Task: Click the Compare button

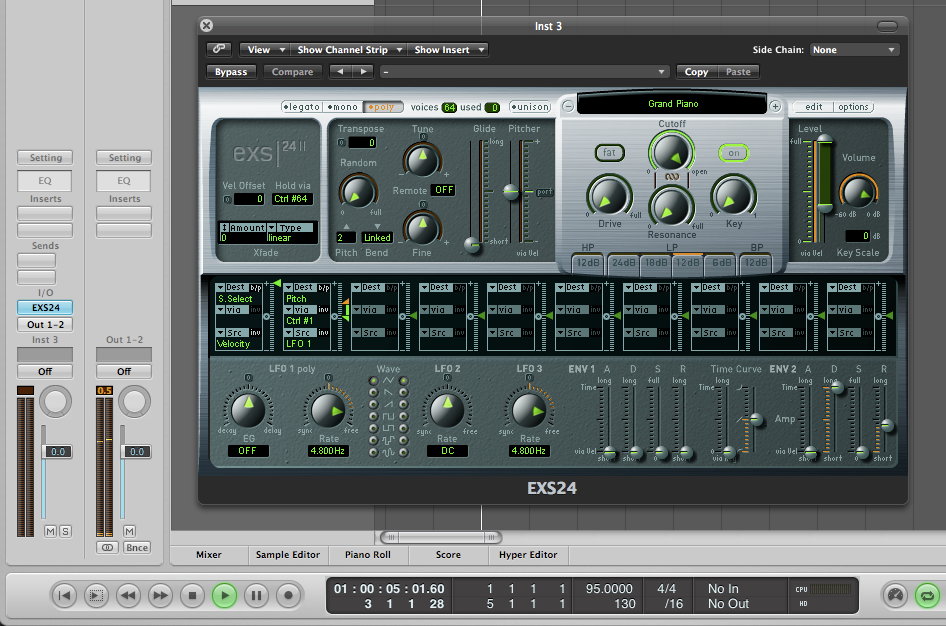Action: coord(292,72)
